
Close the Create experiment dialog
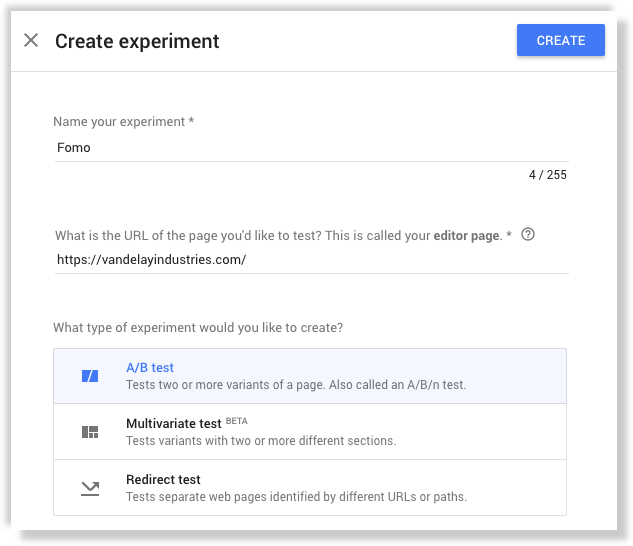[x=31, y=40]
